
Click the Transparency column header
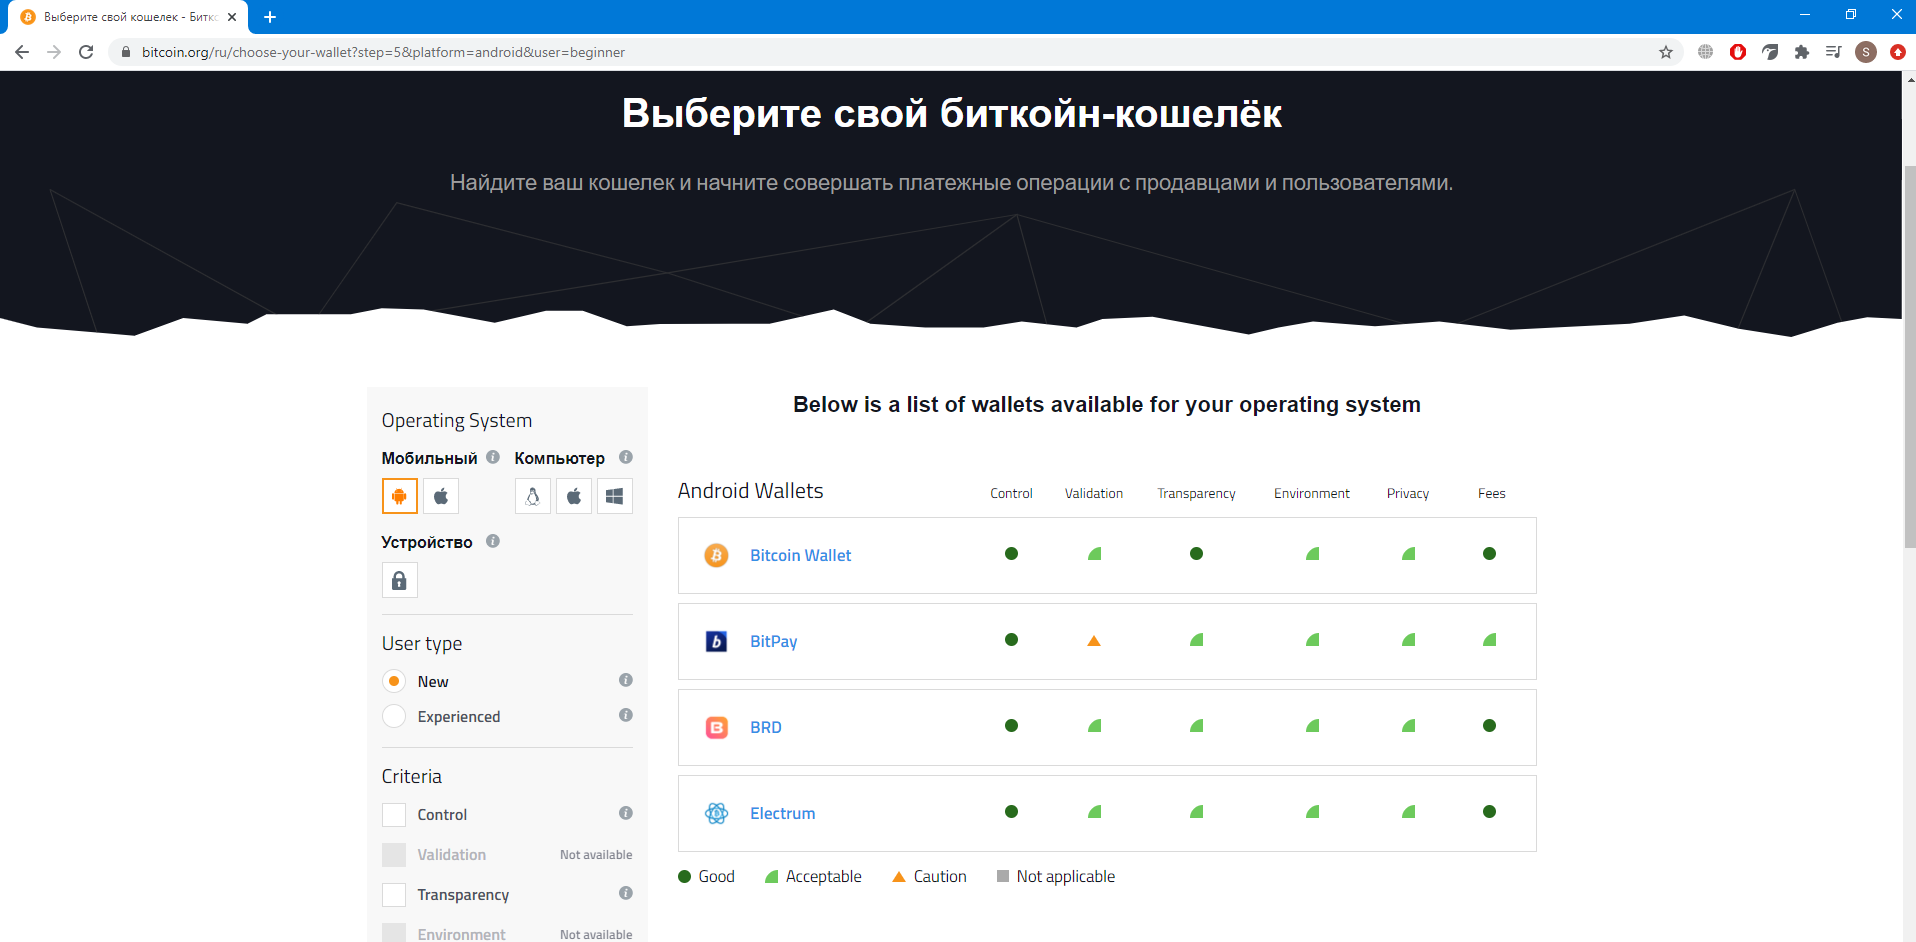pyautogui.click(x=1196, y=493)
